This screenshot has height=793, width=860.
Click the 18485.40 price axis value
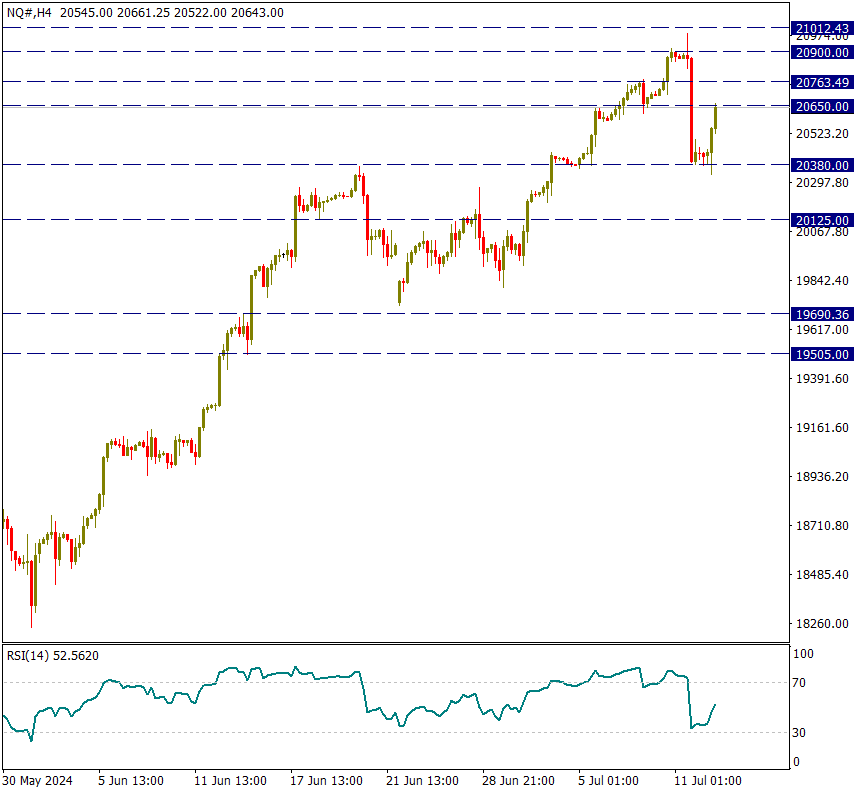point(822,575)
